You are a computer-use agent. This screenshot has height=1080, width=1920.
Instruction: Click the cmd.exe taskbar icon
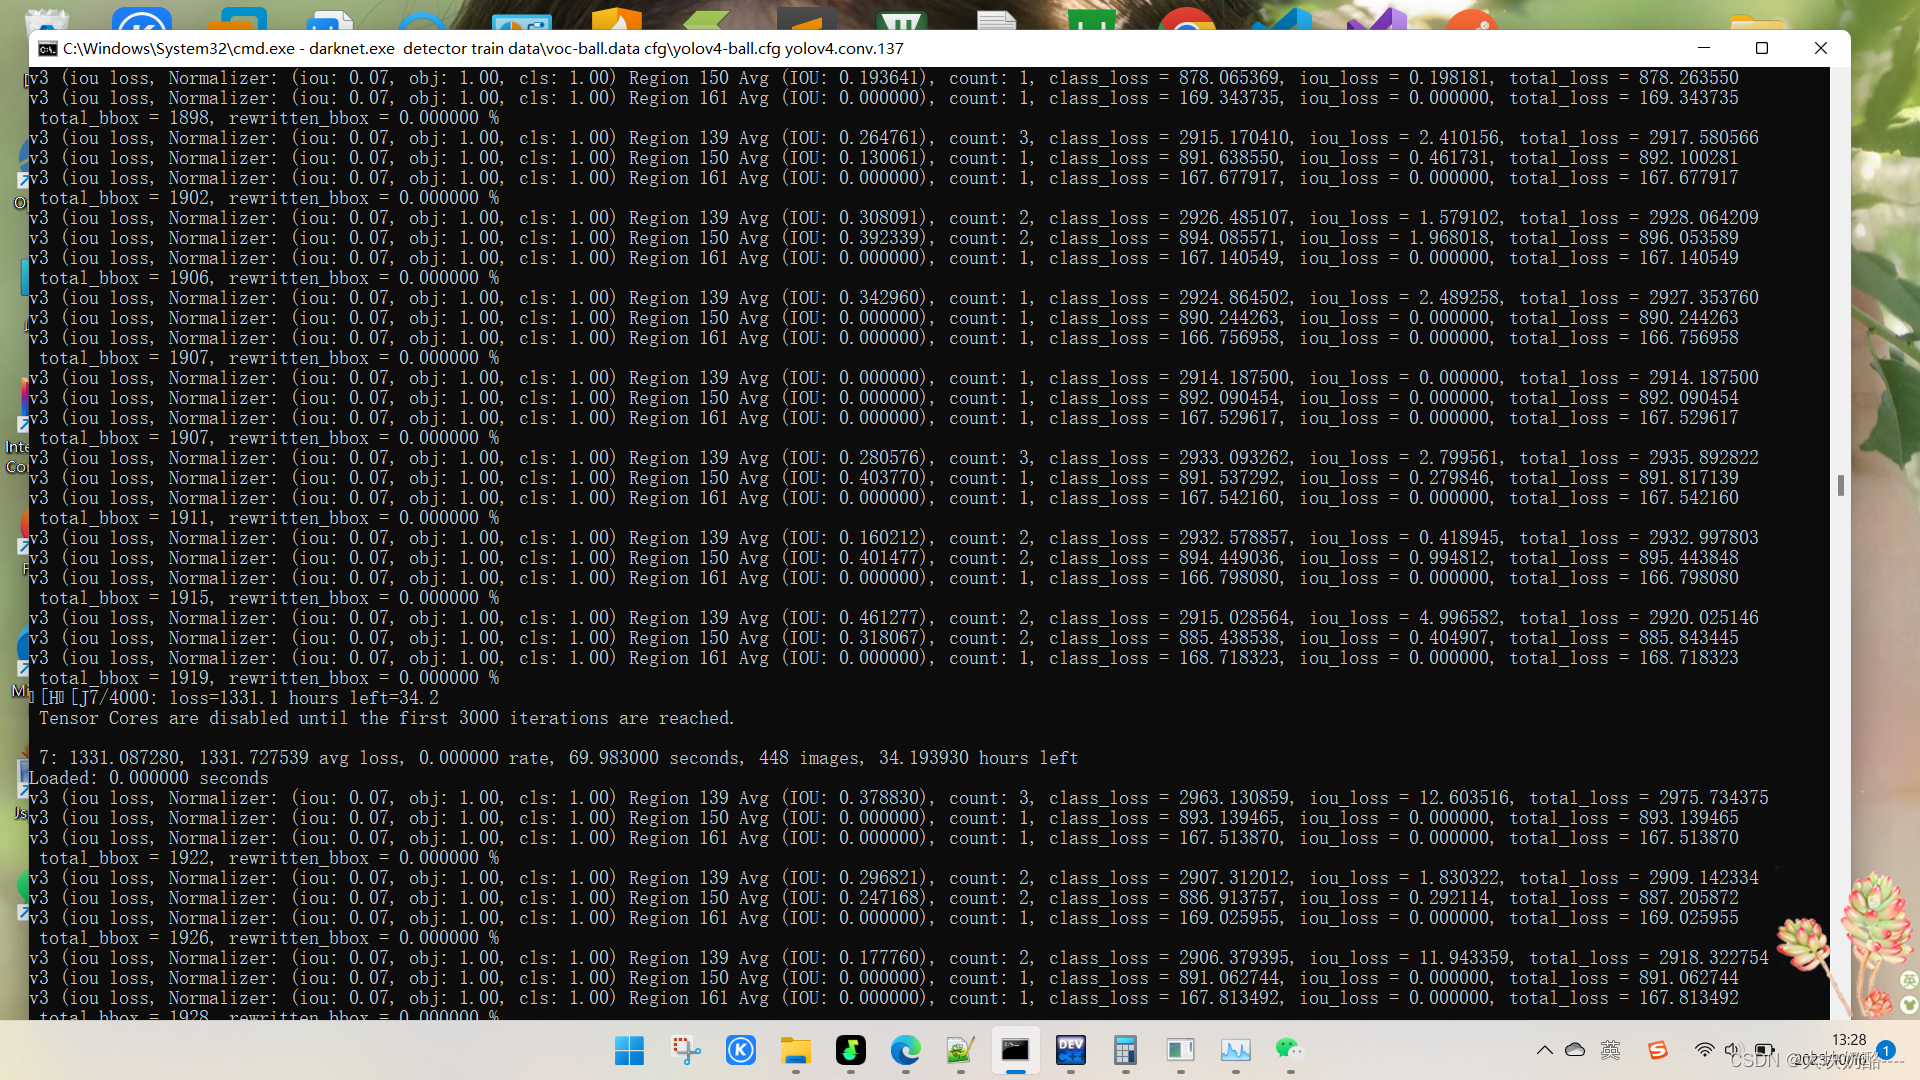tap(1015, 1050)
